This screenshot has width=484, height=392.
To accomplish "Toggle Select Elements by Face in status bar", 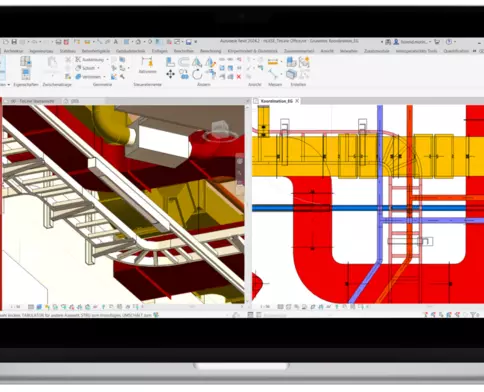I will [449, 315].
